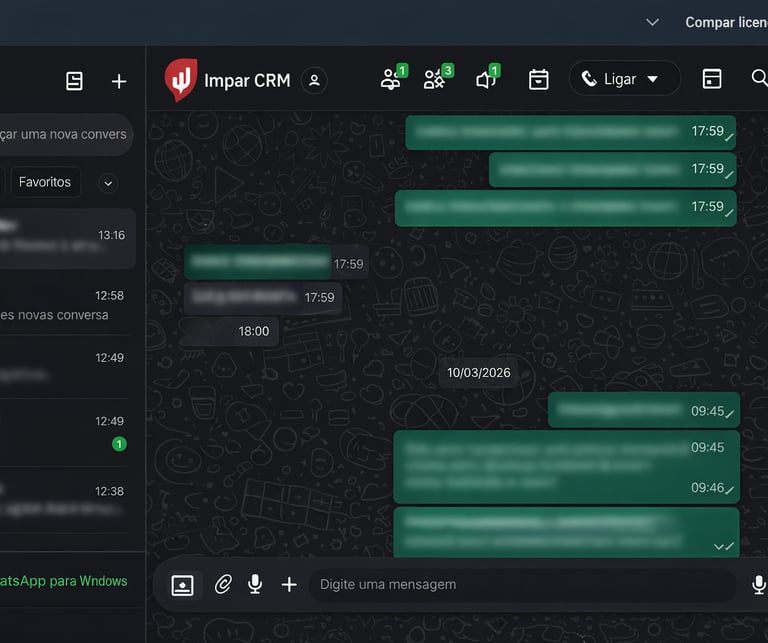Open the notes panel icon in sidebar
Image resolution: width=768 pixels, height=643 pixels.
pyautogui.click(x=74, y=81)
